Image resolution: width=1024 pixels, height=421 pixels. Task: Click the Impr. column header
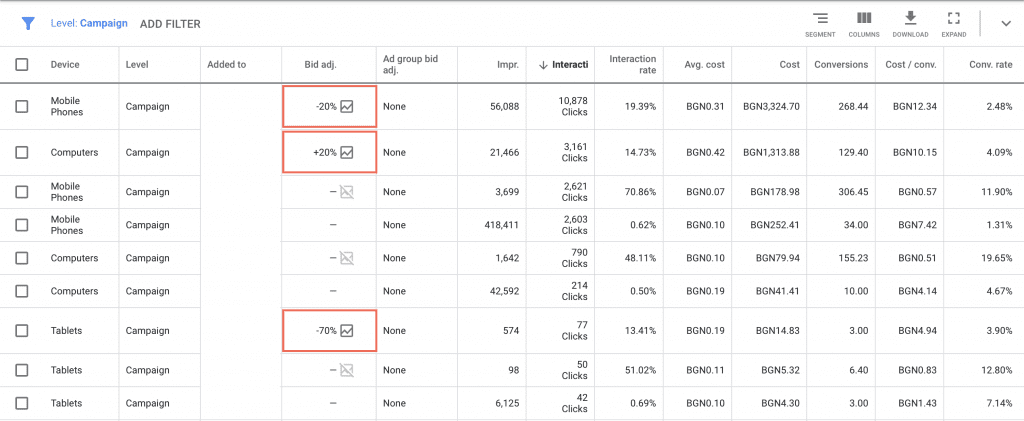point(508,65)
